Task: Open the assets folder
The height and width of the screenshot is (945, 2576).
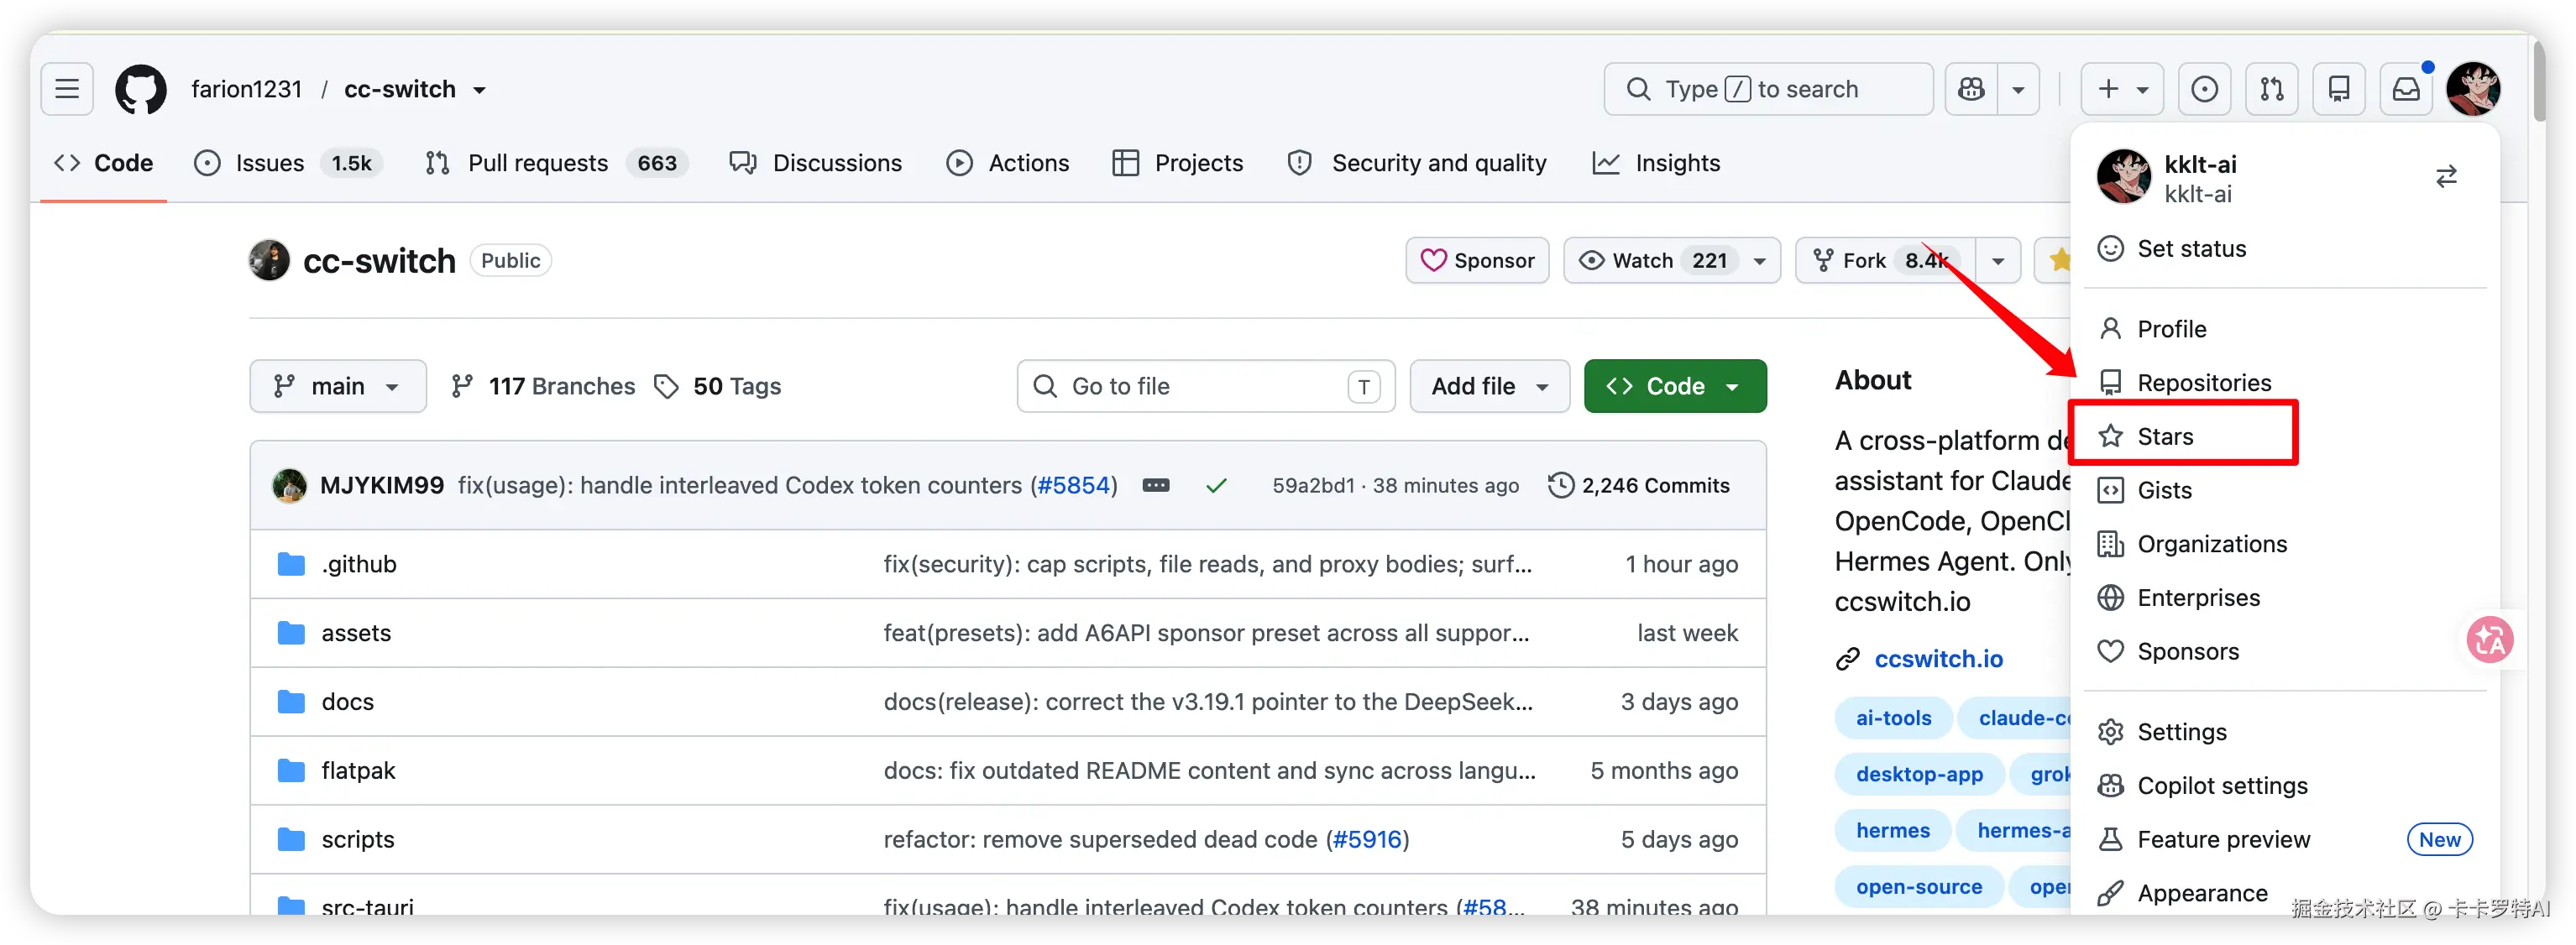Action: click(356, 633)
